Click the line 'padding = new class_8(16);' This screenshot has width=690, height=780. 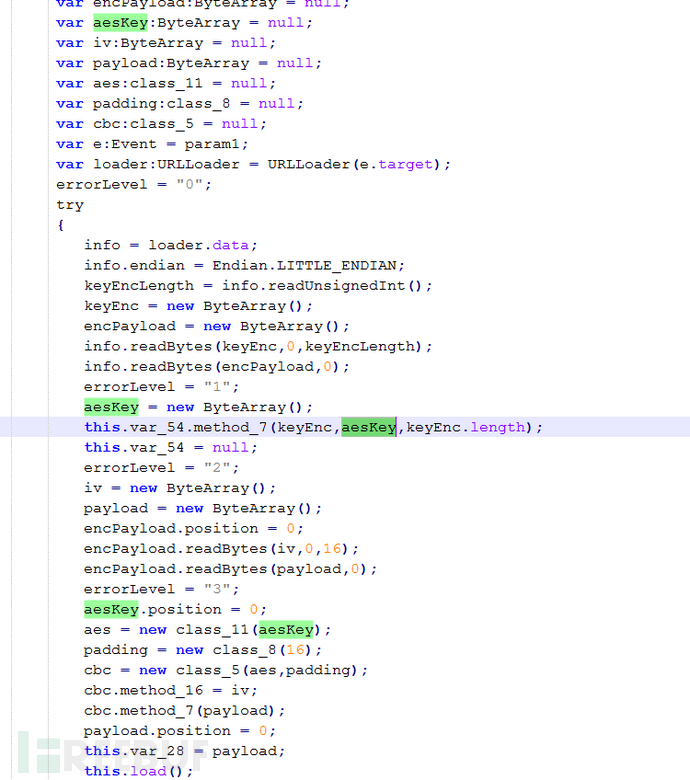coord(203,650)
